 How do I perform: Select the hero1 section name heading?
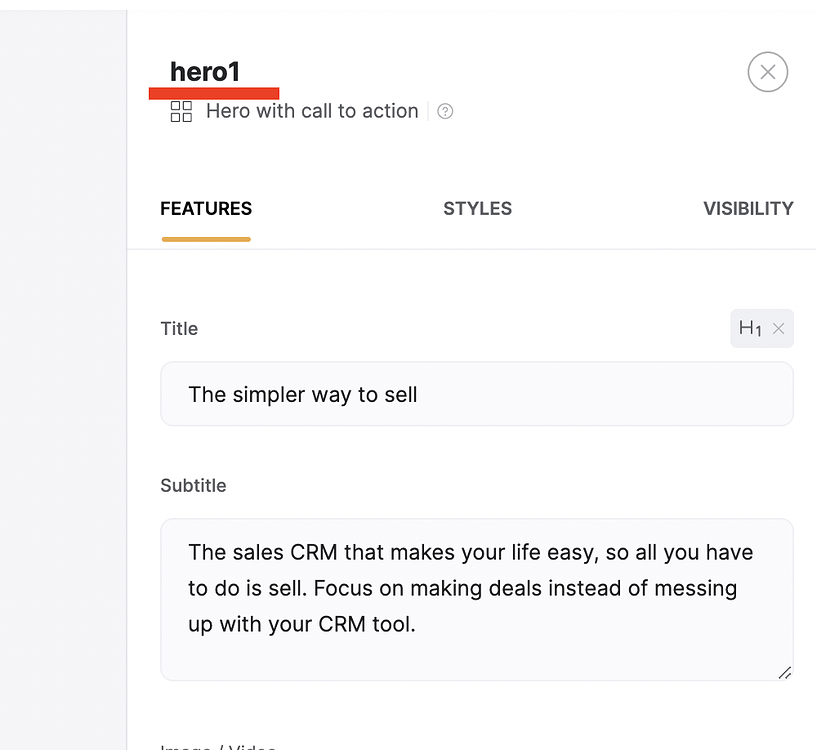pos(205,72)
